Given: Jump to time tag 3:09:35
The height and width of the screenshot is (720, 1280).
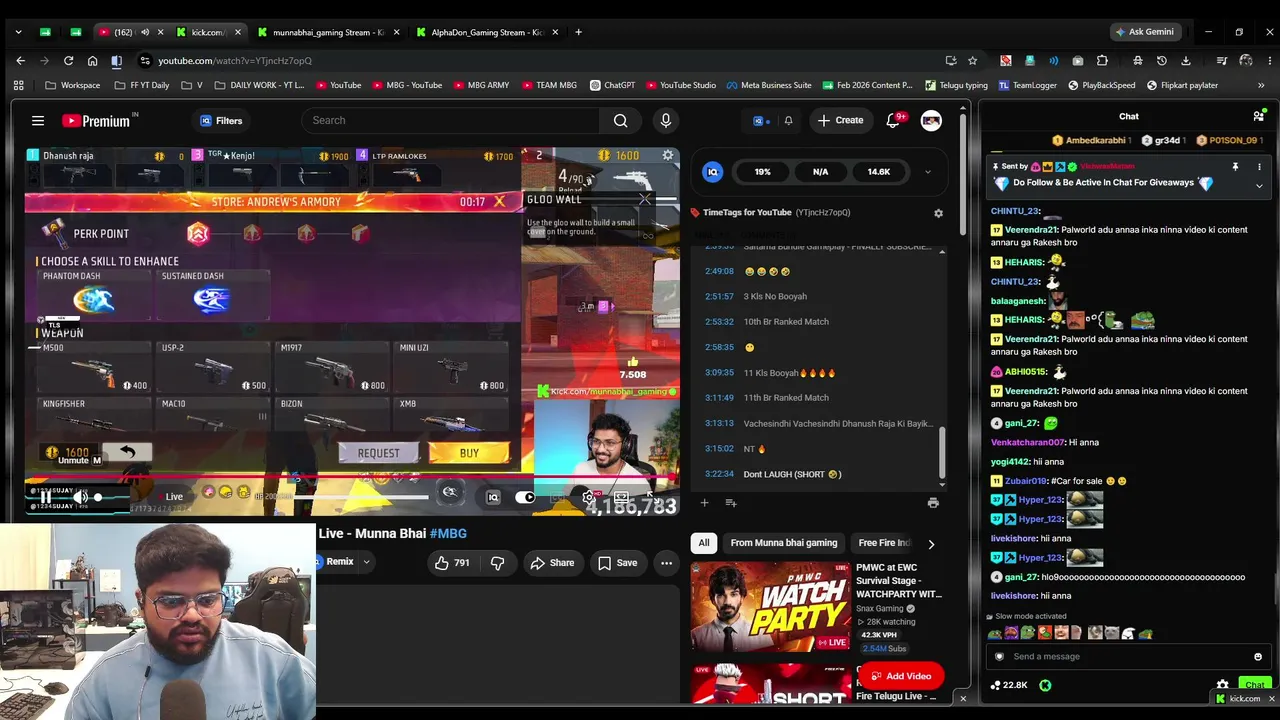Looking at the screenshot, I should [x=719, y=373].
